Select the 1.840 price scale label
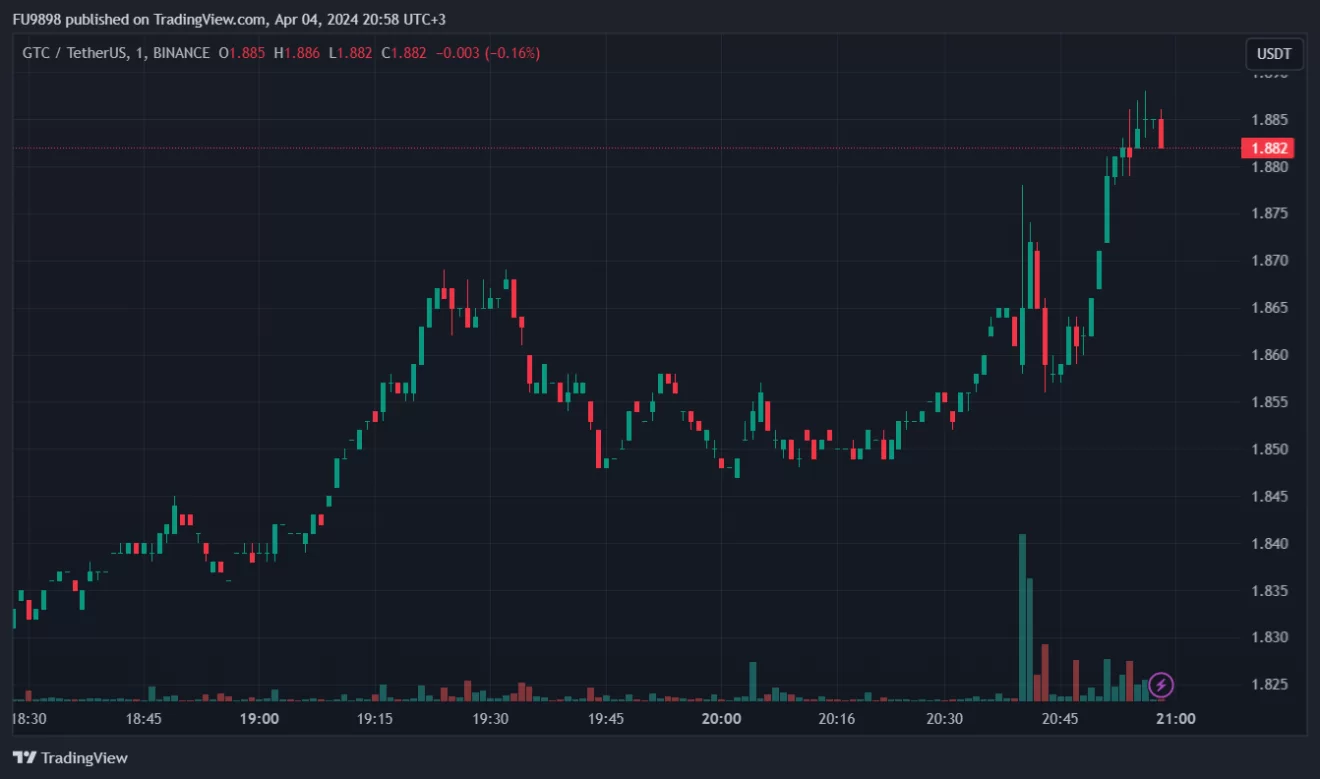This screenshot has height=779, width=1320. pos(1268,543)
